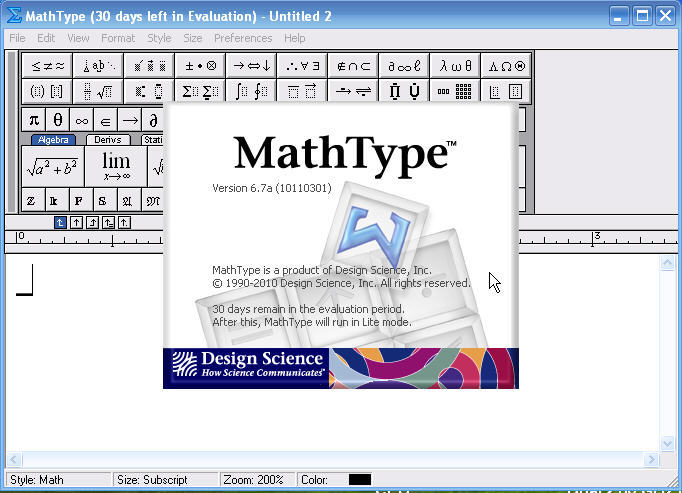Open the logical symbols palette (∴ ∀ ∃)
This screenshot has height=493, width=682.
click(302, 66)
